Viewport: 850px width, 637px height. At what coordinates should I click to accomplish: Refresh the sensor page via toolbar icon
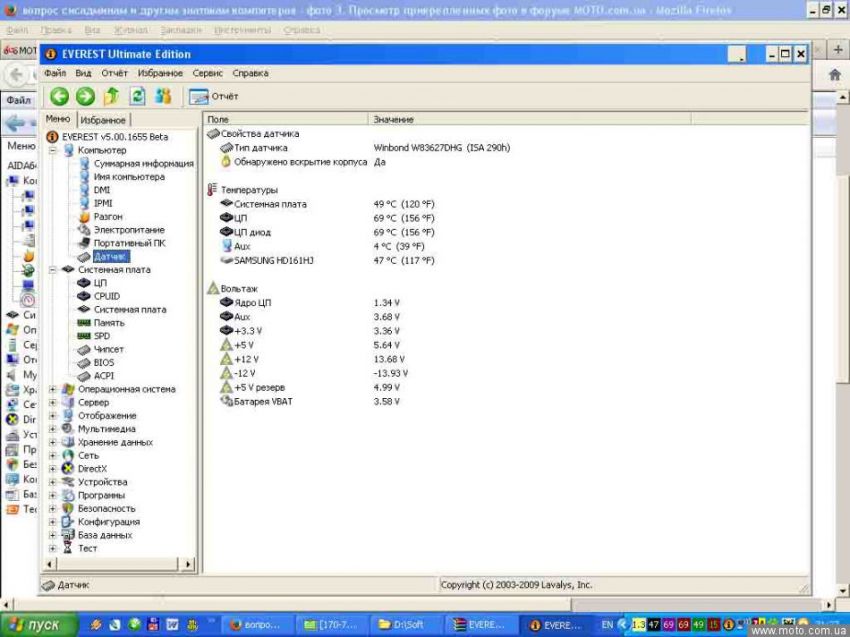point(137,96)
